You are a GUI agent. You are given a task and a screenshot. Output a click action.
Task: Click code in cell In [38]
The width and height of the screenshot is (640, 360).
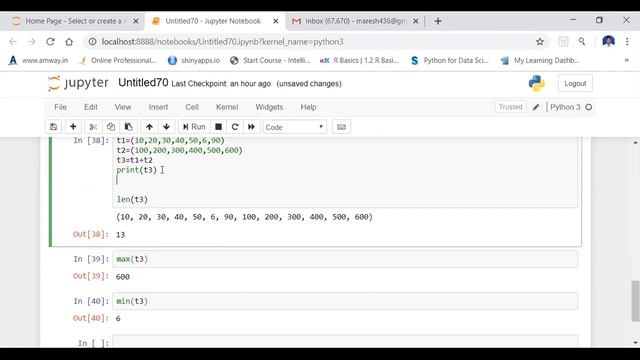[x=345, y=172]
